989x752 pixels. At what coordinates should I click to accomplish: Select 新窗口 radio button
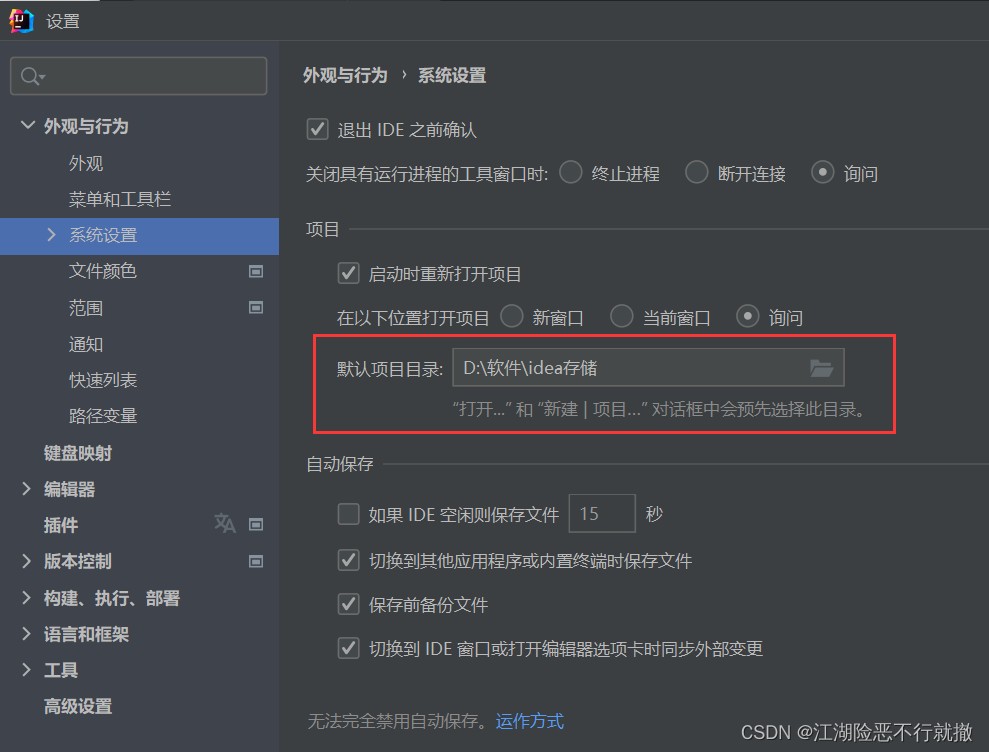[x=512, y=316]
